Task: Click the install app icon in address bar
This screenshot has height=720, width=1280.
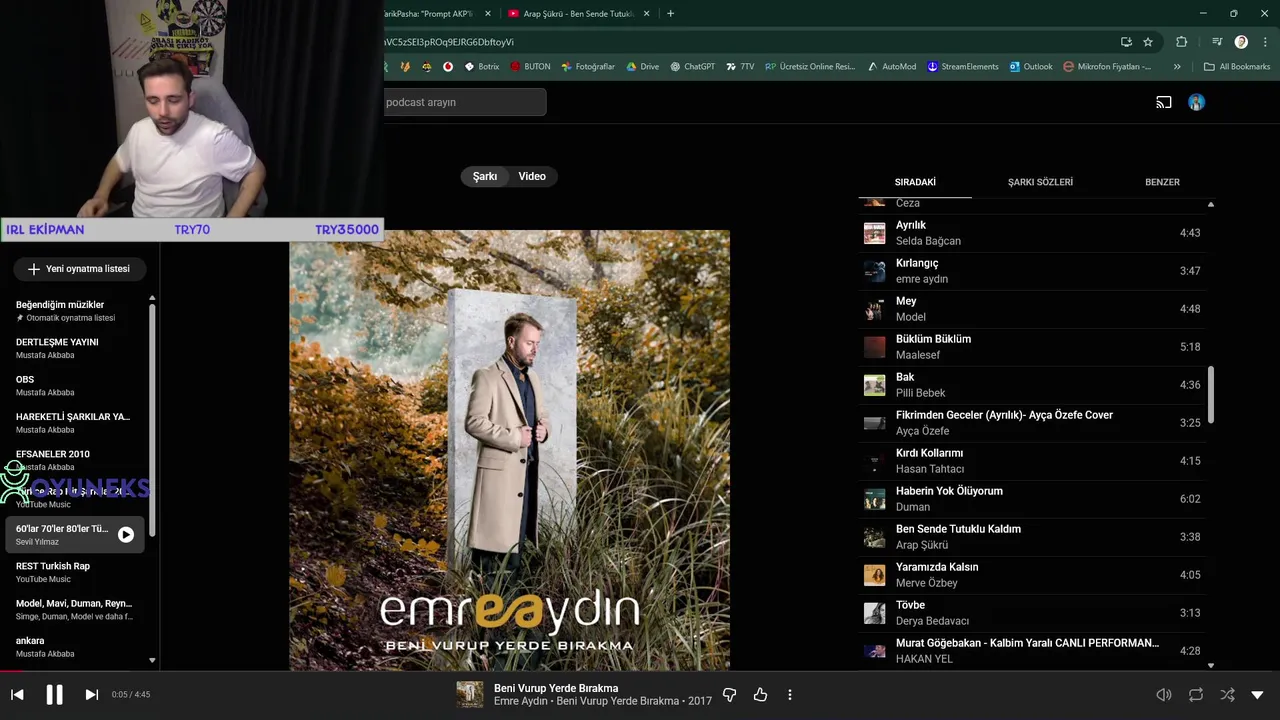Action: [1126, 42]
